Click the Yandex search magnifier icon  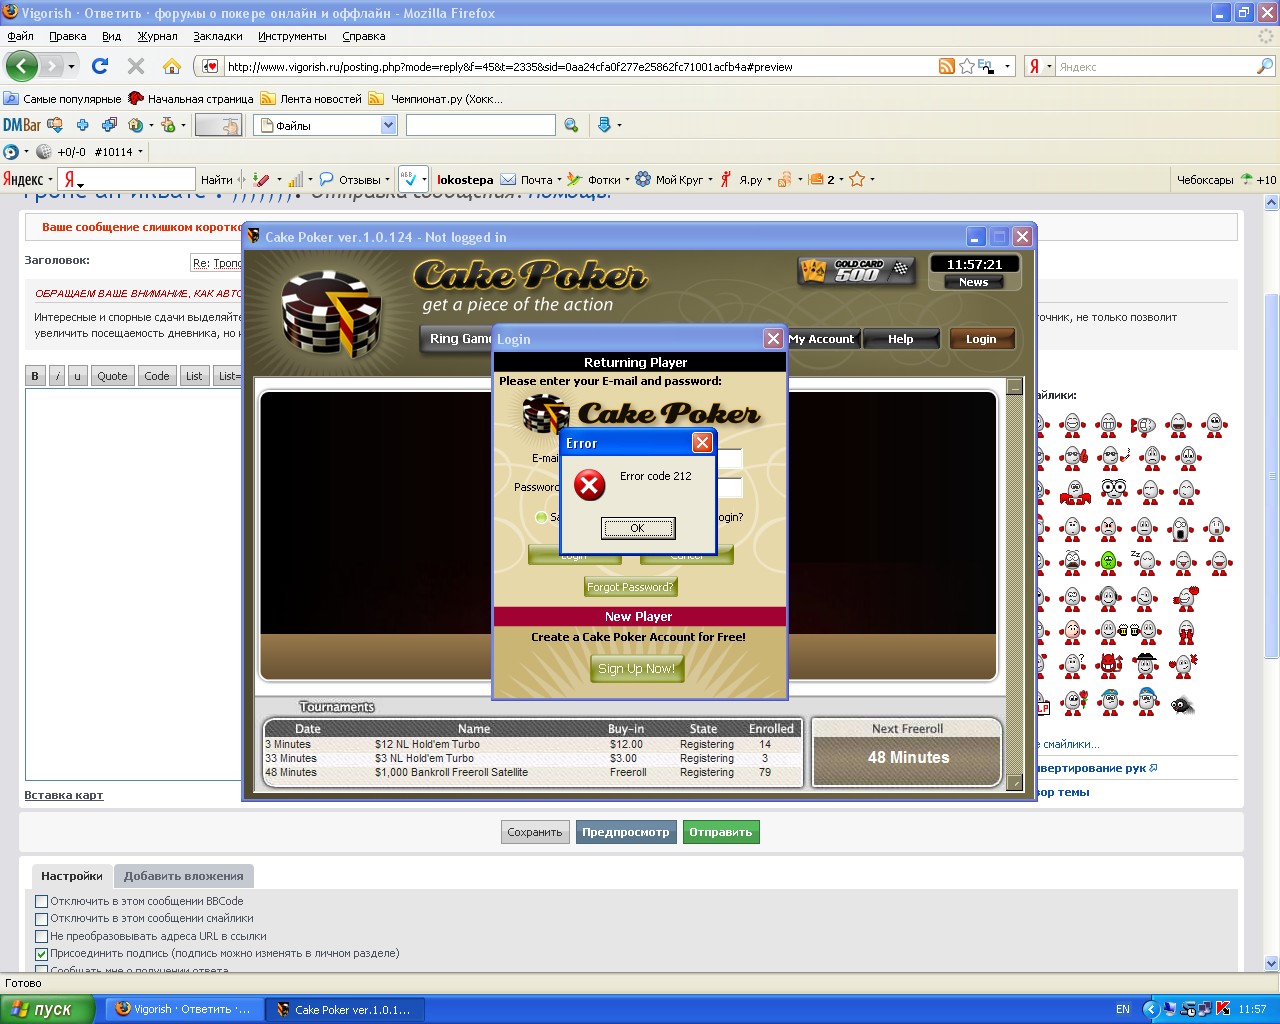(x=1265, y=66)
